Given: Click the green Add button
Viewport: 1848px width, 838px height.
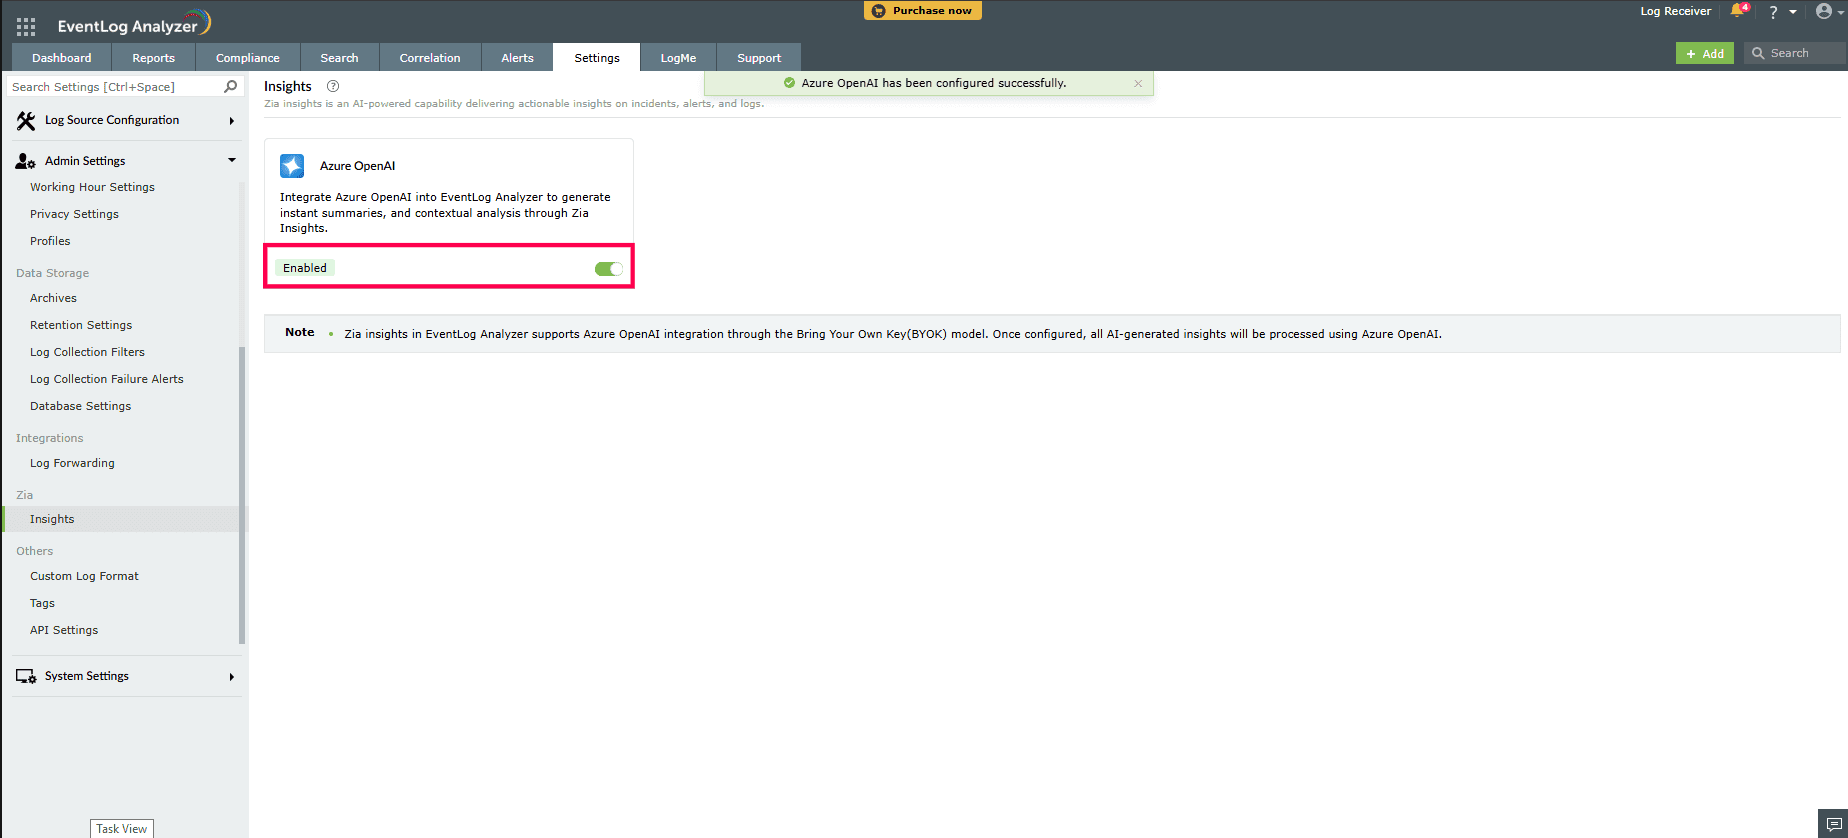Looking at the screenshot, I should [1704, 53].
